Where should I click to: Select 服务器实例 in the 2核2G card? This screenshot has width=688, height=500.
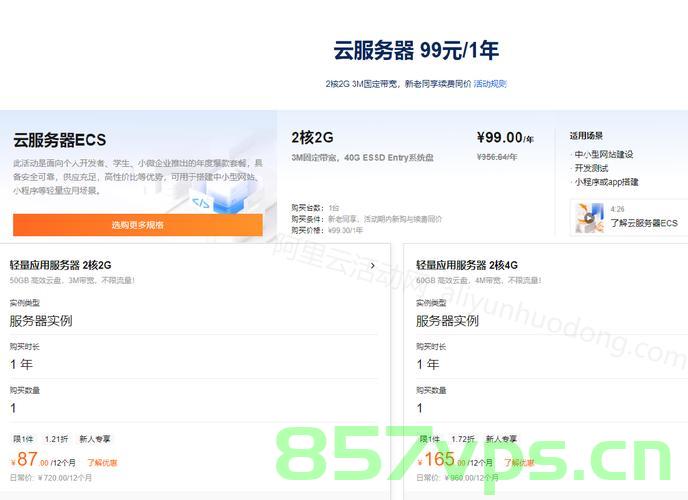coord(41,321)
